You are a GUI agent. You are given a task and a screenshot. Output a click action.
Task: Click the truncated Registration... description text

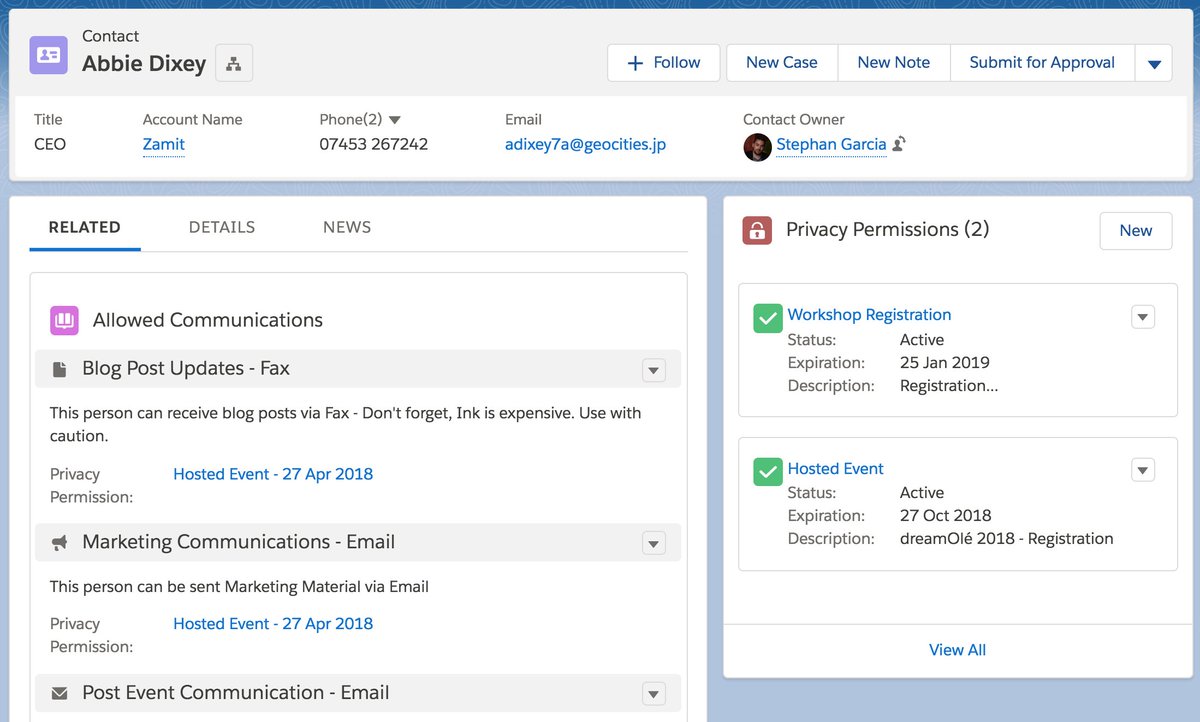click(949, 385)
